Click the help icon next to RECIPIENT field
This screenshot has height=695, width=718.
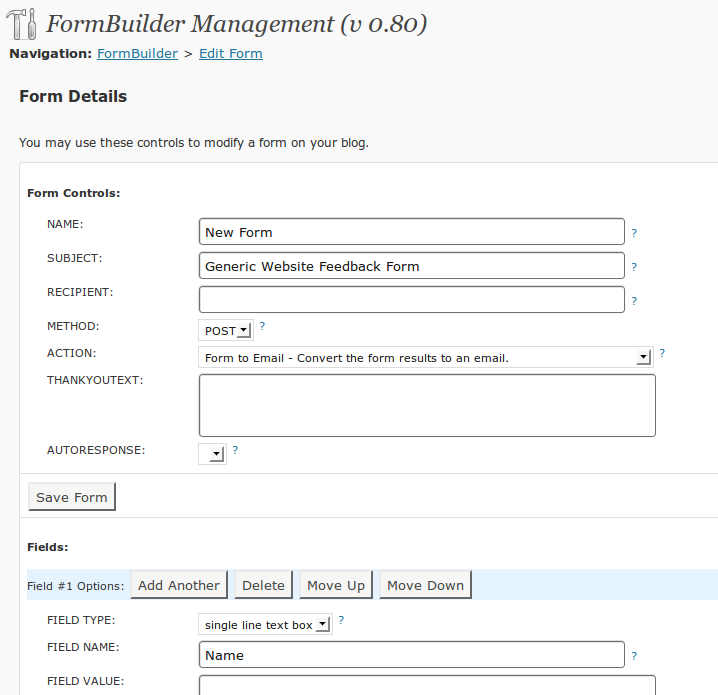click(634, 301)
